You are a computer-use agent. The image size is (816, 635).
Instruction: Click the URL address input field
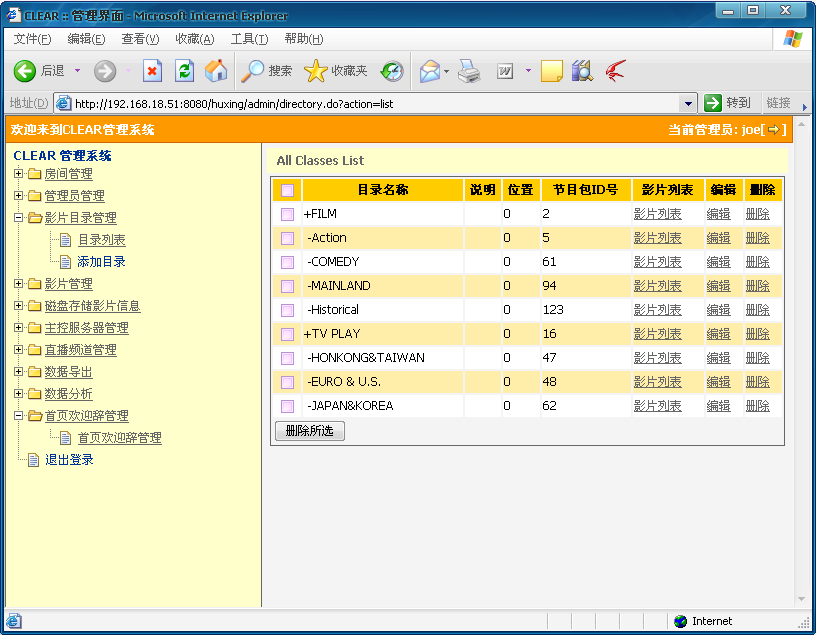point(376,104)
